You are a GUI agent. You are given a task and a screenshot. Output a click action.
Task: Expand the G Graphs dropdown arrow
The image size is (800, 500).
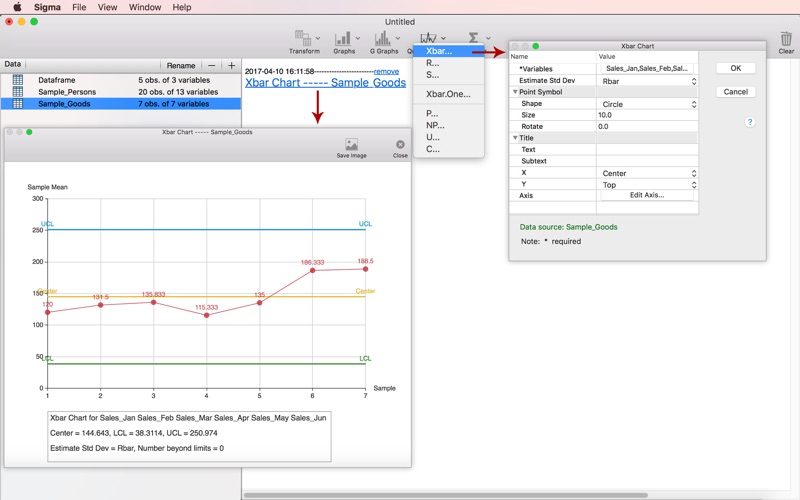(x=397, y=38)
